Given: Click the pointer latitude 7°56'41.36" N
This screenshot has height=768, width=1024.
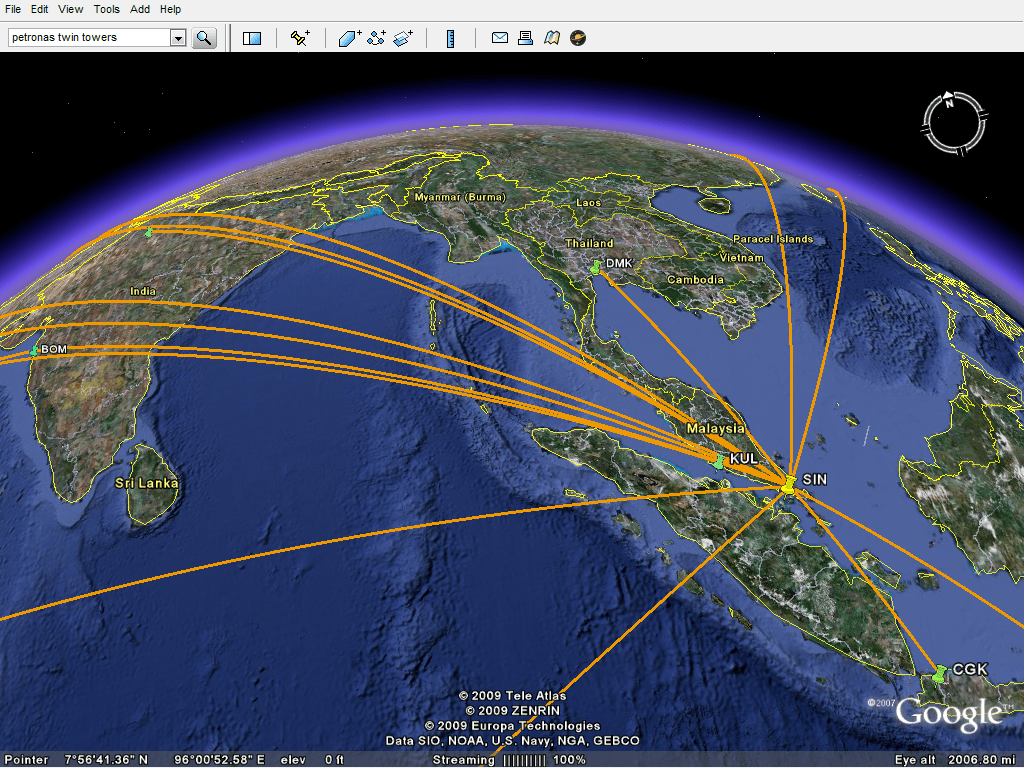Looking at the screenshot, I should [106, 760].
